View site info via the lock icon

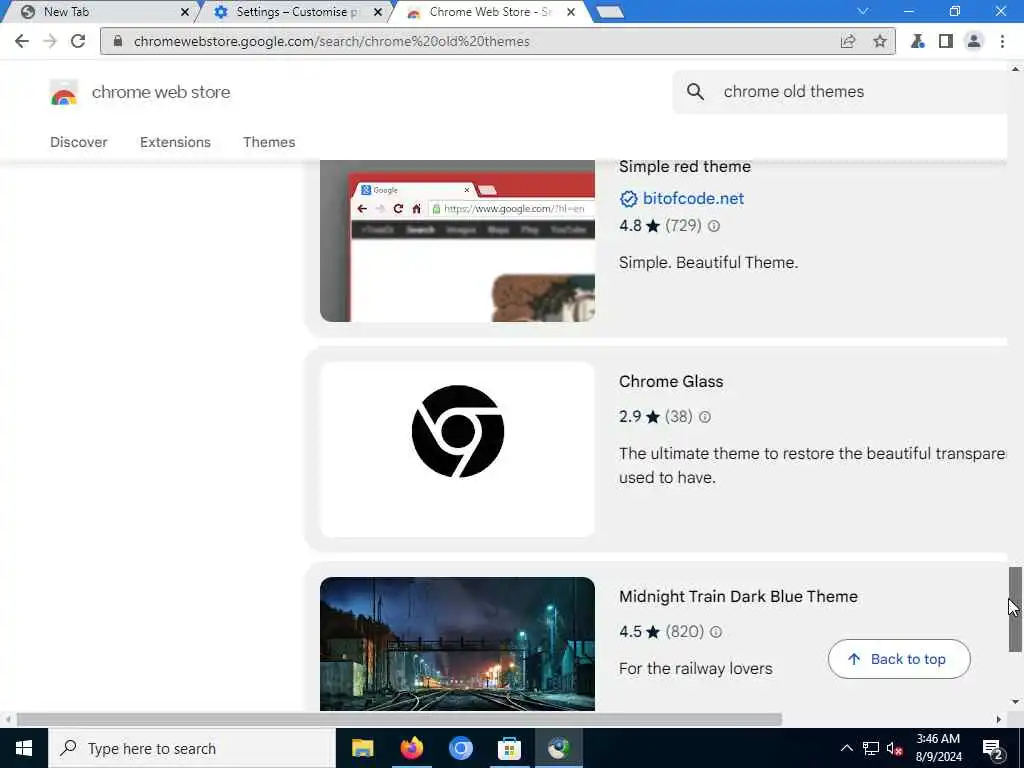(x=118, y=41)
